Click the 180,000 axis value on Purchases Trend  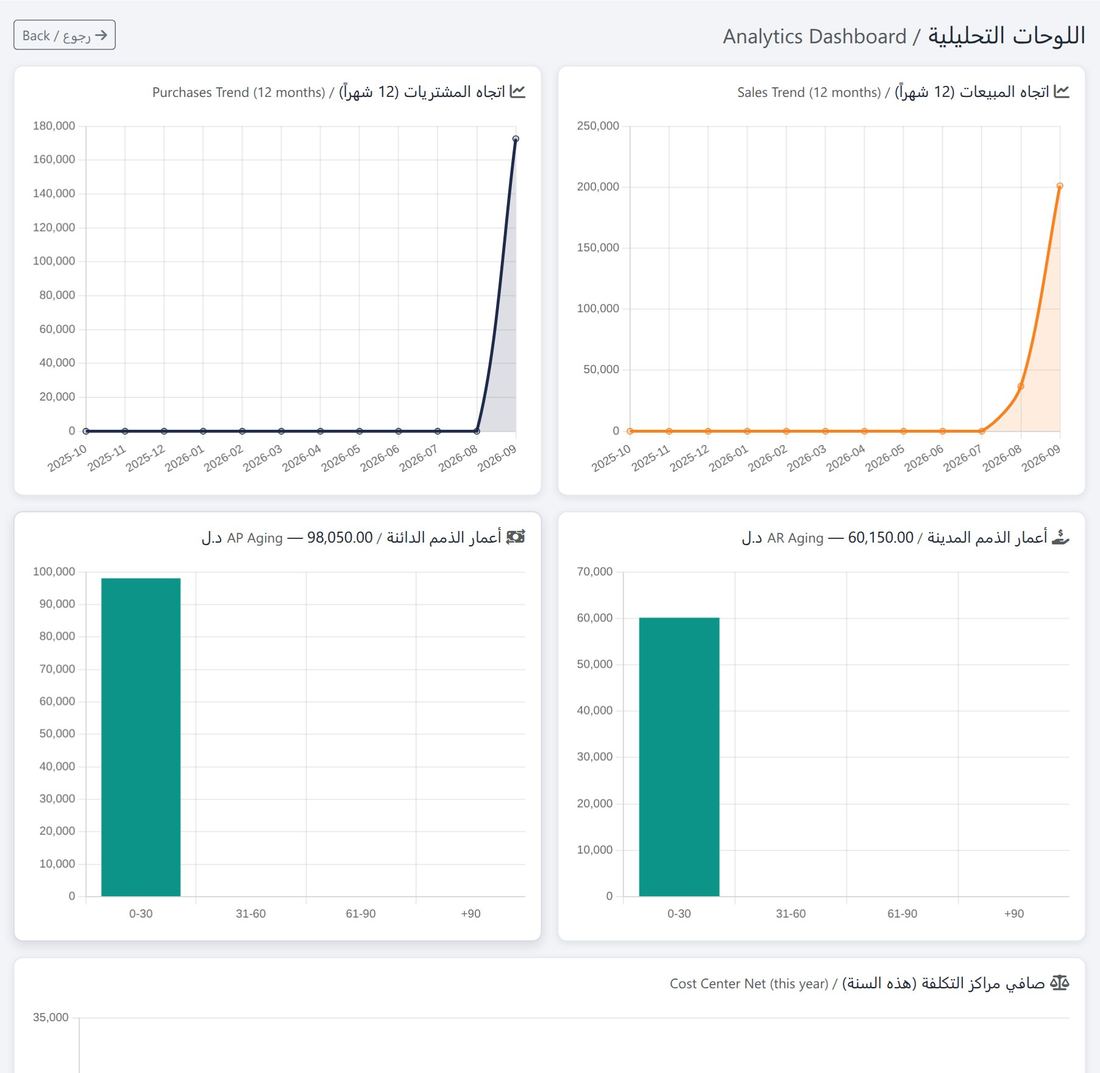tap(54, 126)
